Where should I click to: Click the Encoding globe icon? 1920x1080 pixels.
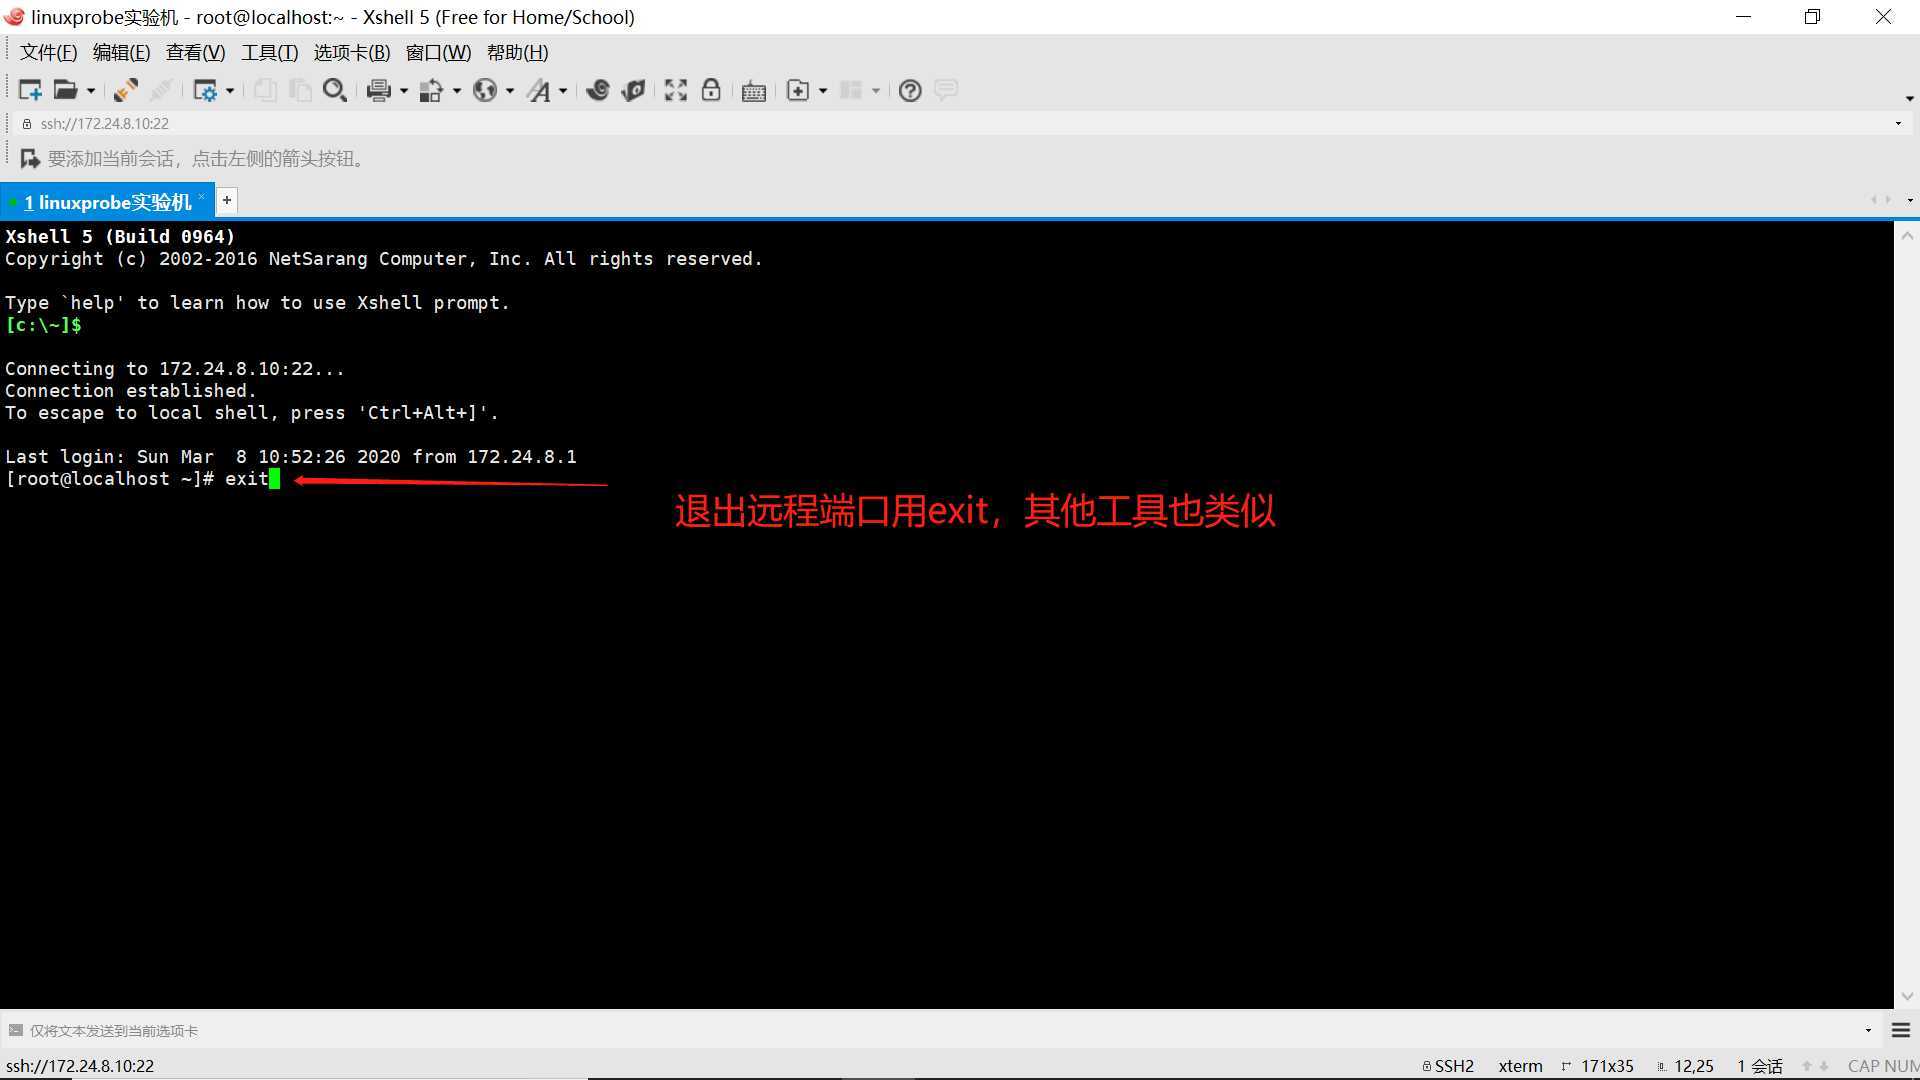(x=485, y=90)
